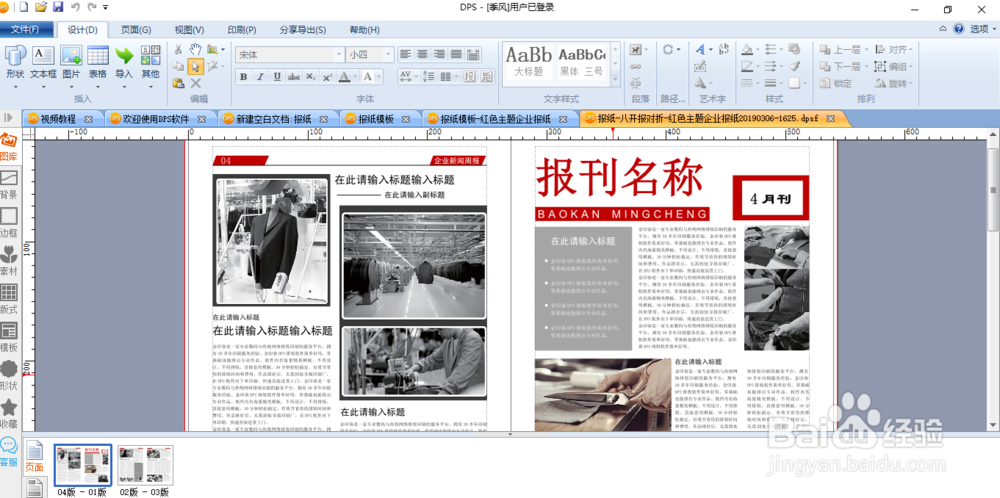Delete using the X icon in 编辑
Image resolution: width=1000 pixels, height=498 pixels.
point(196,83)
